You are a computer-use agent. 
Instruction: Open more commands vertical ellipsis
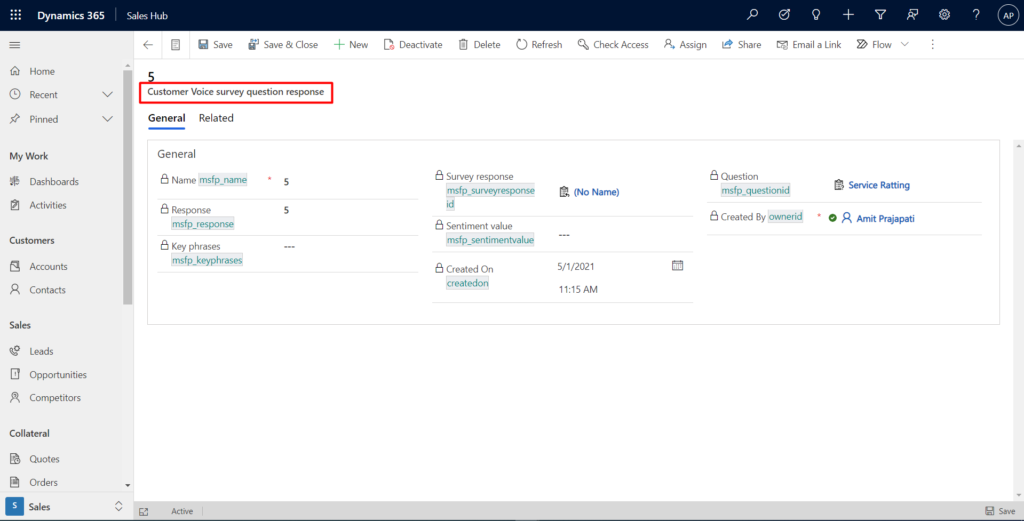click(933, 44)
